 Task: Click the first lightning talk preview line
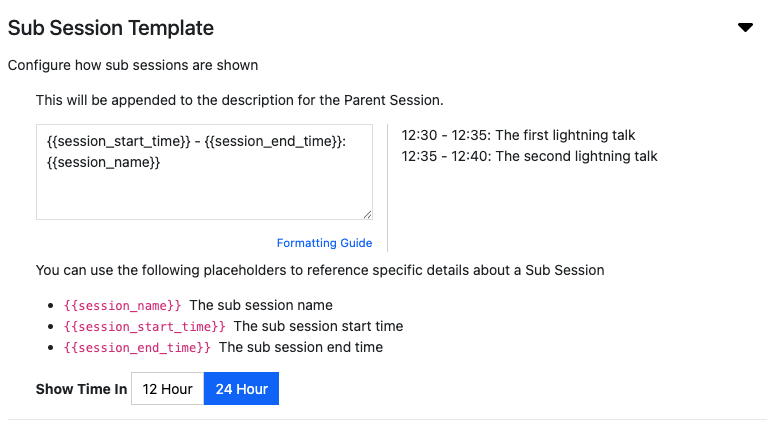[x=518, y=135]
